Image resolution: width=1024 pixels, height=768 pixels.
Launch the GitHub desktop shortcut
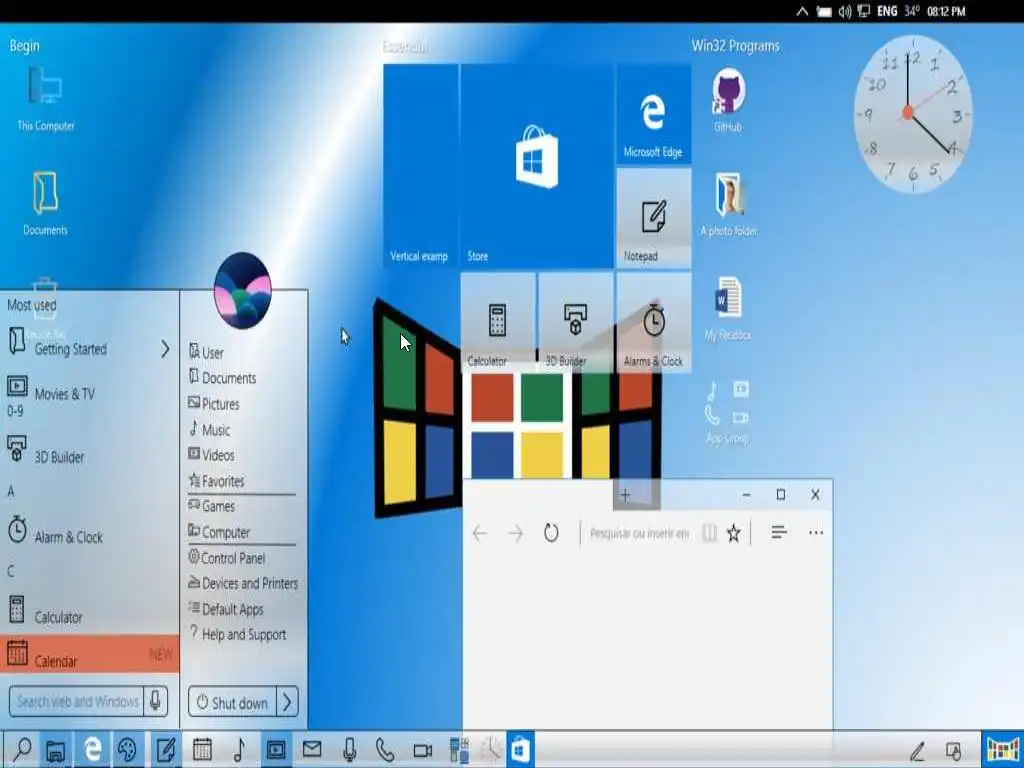click(728, 100)
